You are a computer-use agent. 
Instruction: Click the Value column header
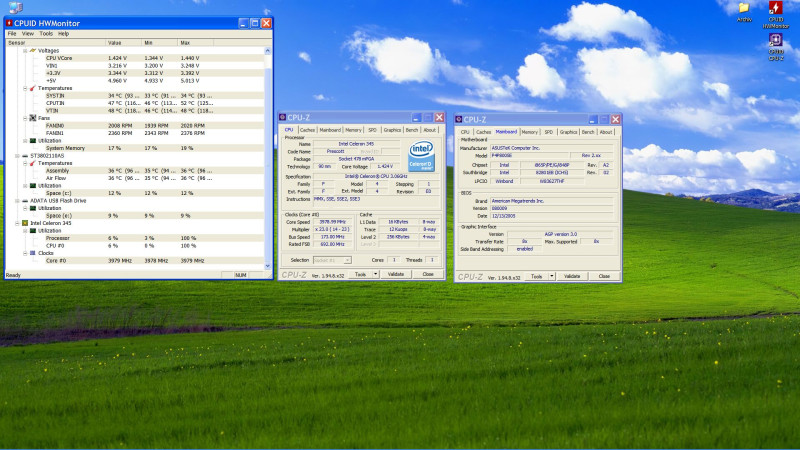coord(123,43)
